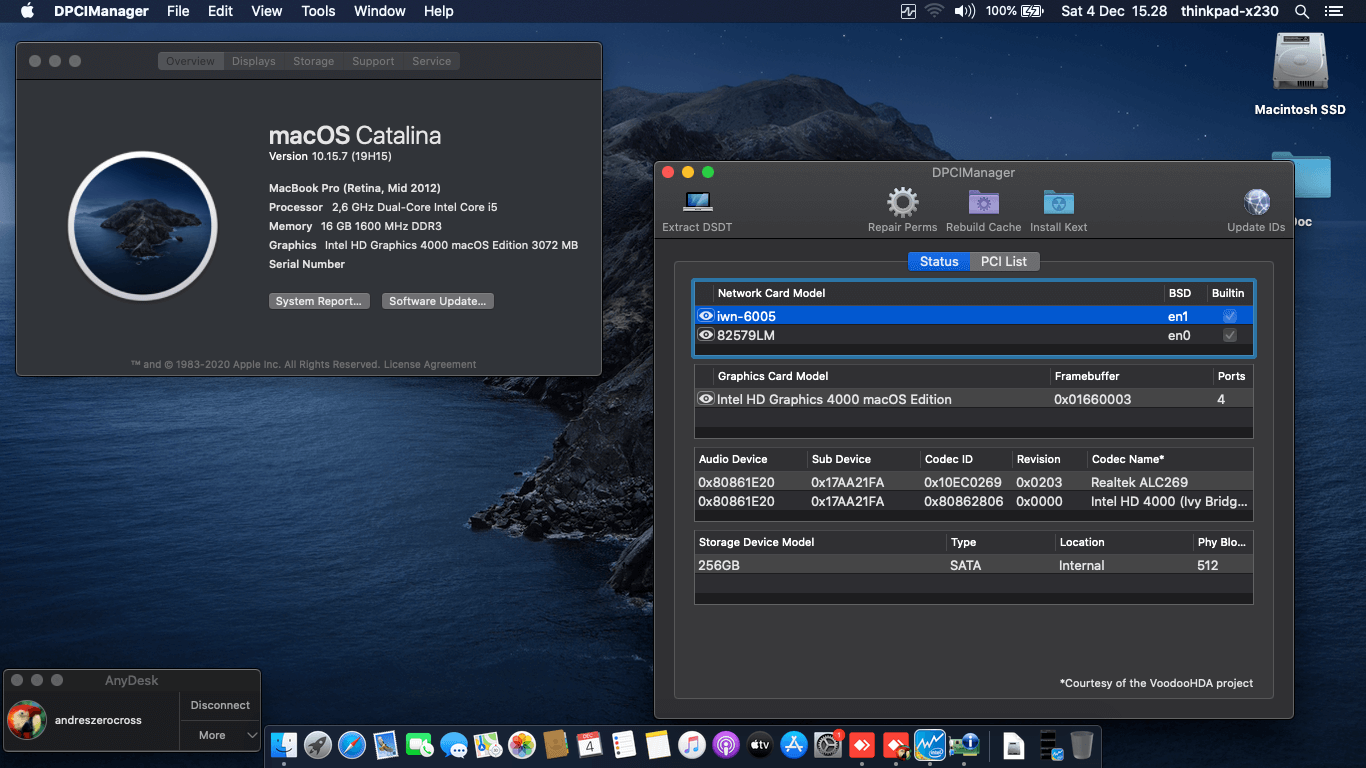The image size is (1366, 768).
Task: Open Podcasts in the dock
Action: pos(725,744)
